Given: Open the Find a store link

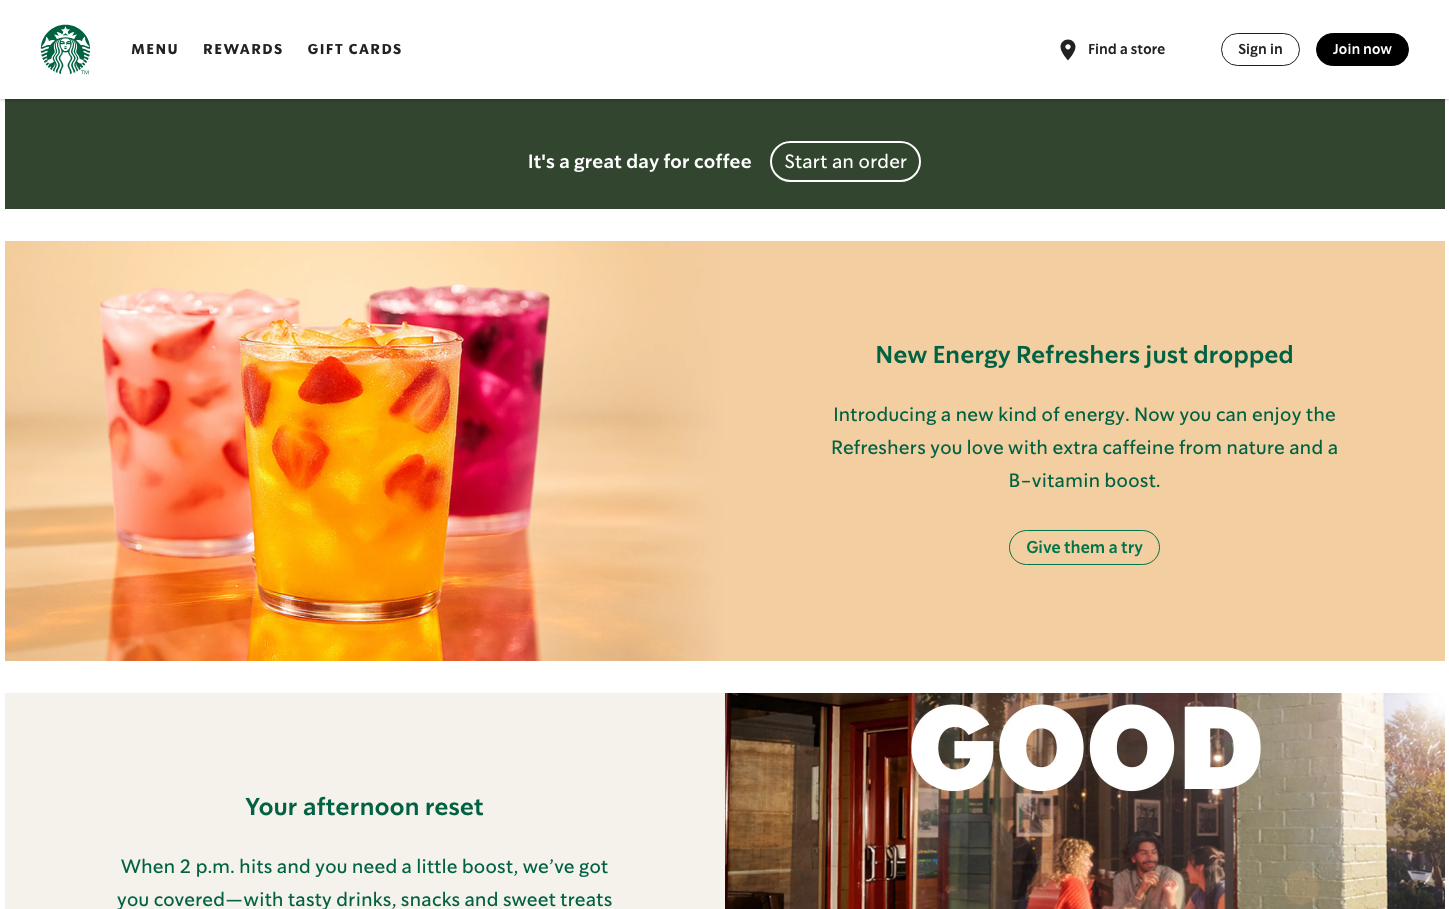Looking at the screenshot, I should click(1126, 49).
